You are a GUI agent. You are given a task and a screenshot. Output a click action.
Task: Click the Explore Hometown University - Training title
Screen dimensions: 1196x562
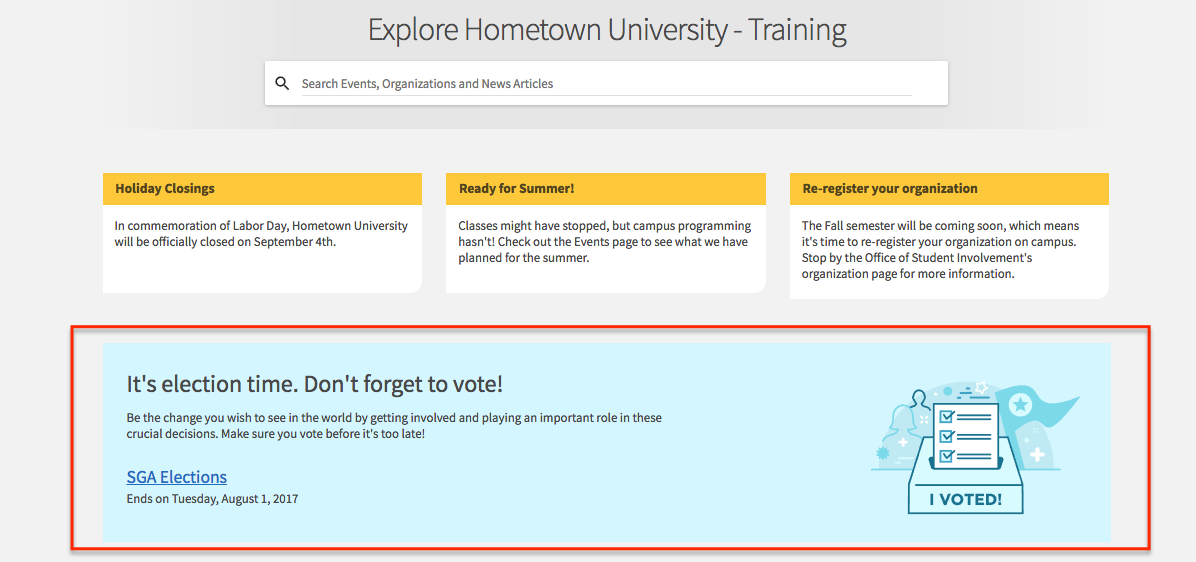(x=607, y=31)
